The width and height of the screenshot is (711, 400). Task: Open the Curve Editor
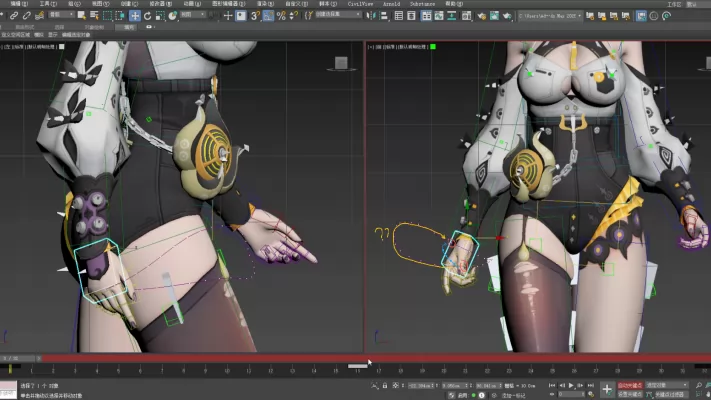(439, 16)
